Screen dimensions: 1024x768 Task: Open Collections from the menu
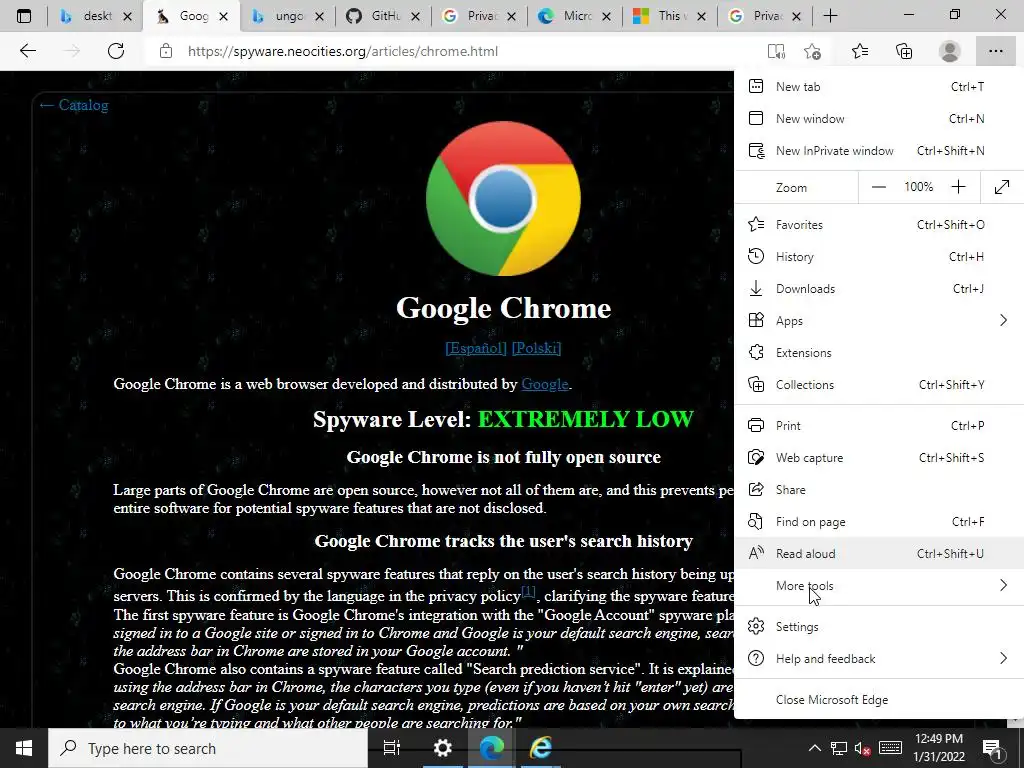coord(879,385)
